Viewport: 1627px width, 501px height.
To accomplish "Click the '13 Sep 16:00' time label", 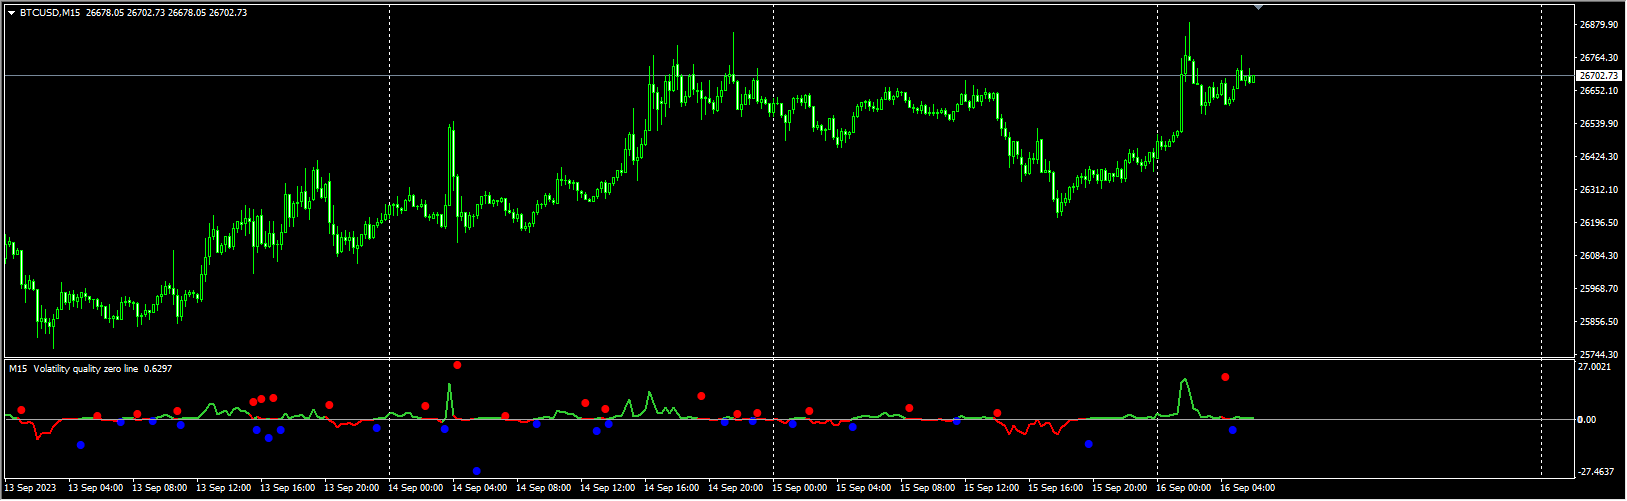I will 287,488.
